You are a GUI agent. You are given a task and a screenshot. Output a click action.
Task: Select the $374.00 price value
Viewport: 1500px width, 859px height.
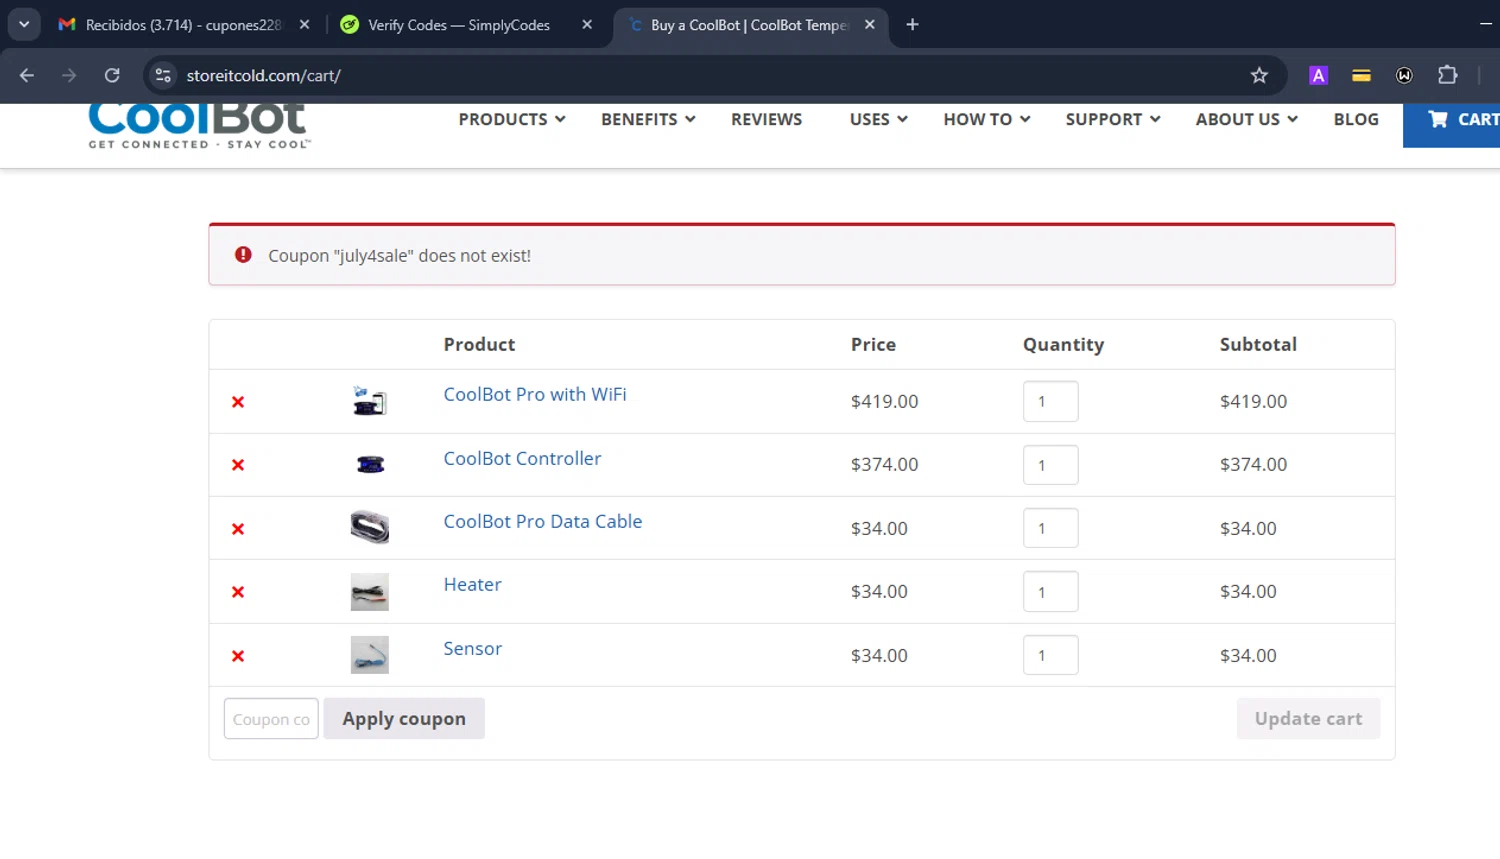[x=884, y=464]
